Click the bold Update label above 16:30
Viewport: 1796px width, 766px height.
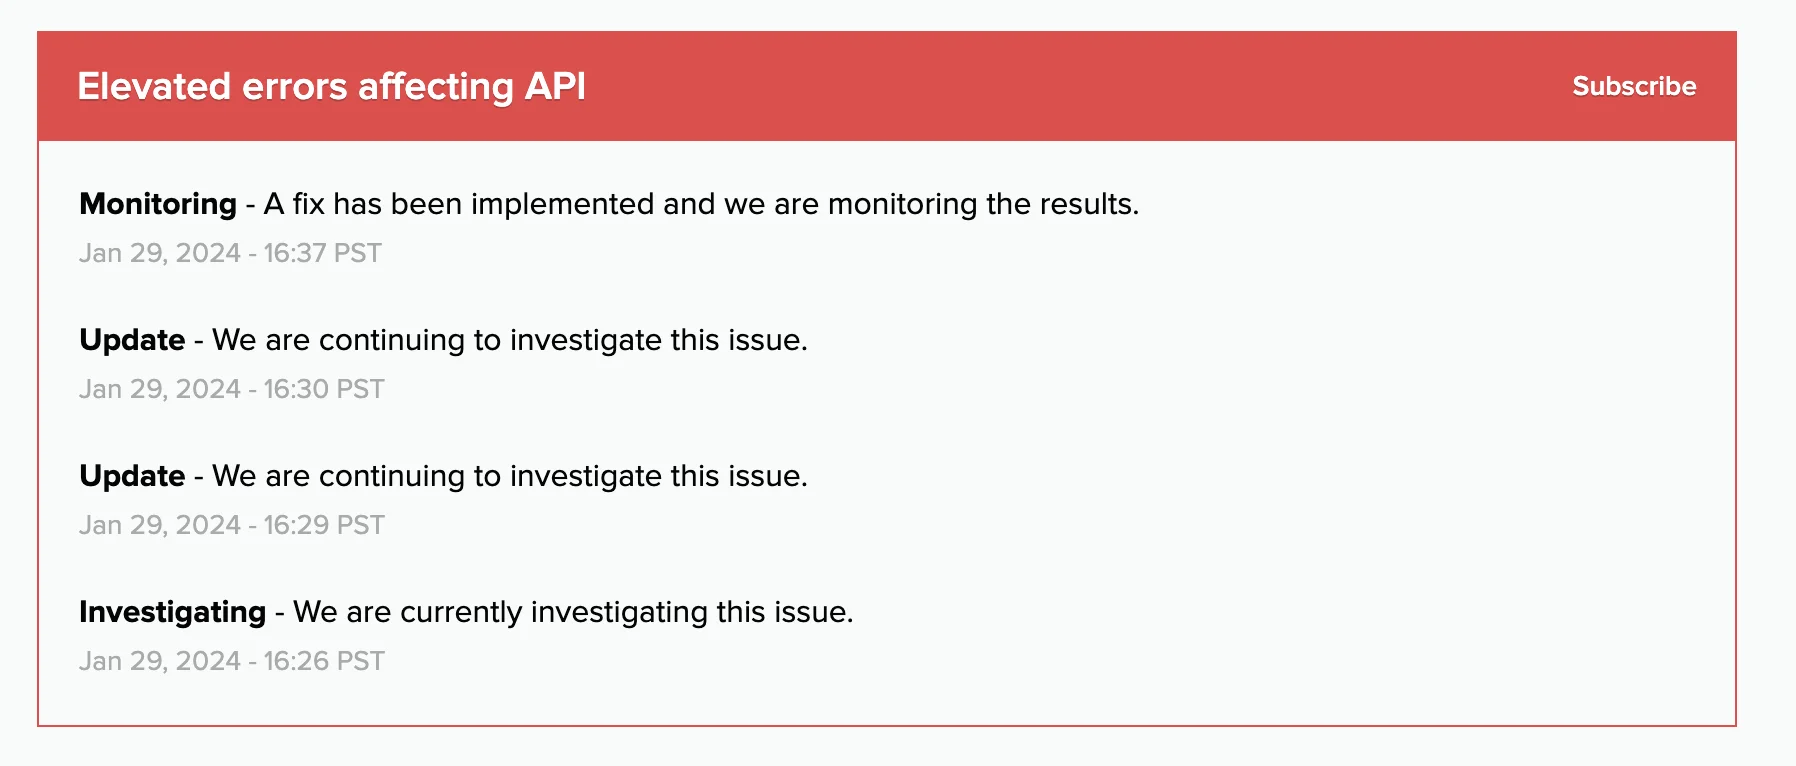(132, 340)
